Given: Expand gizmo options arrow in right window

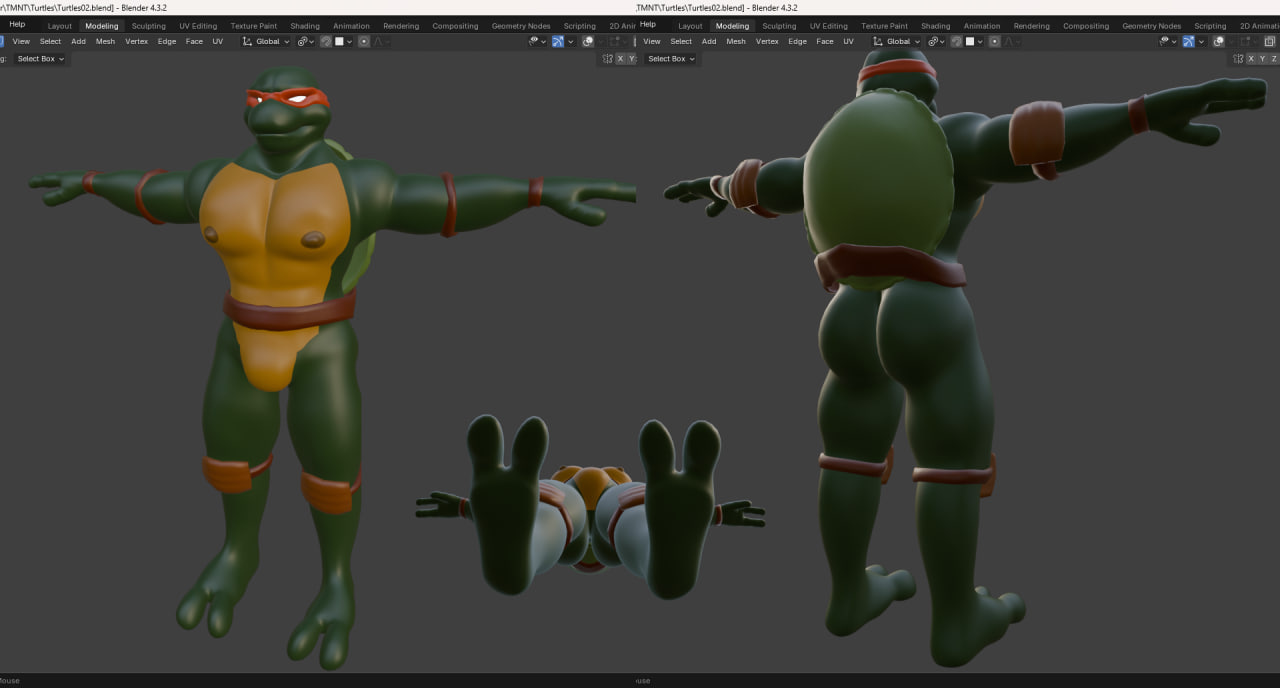Looking at the screenshot, I should point(1201,41).
